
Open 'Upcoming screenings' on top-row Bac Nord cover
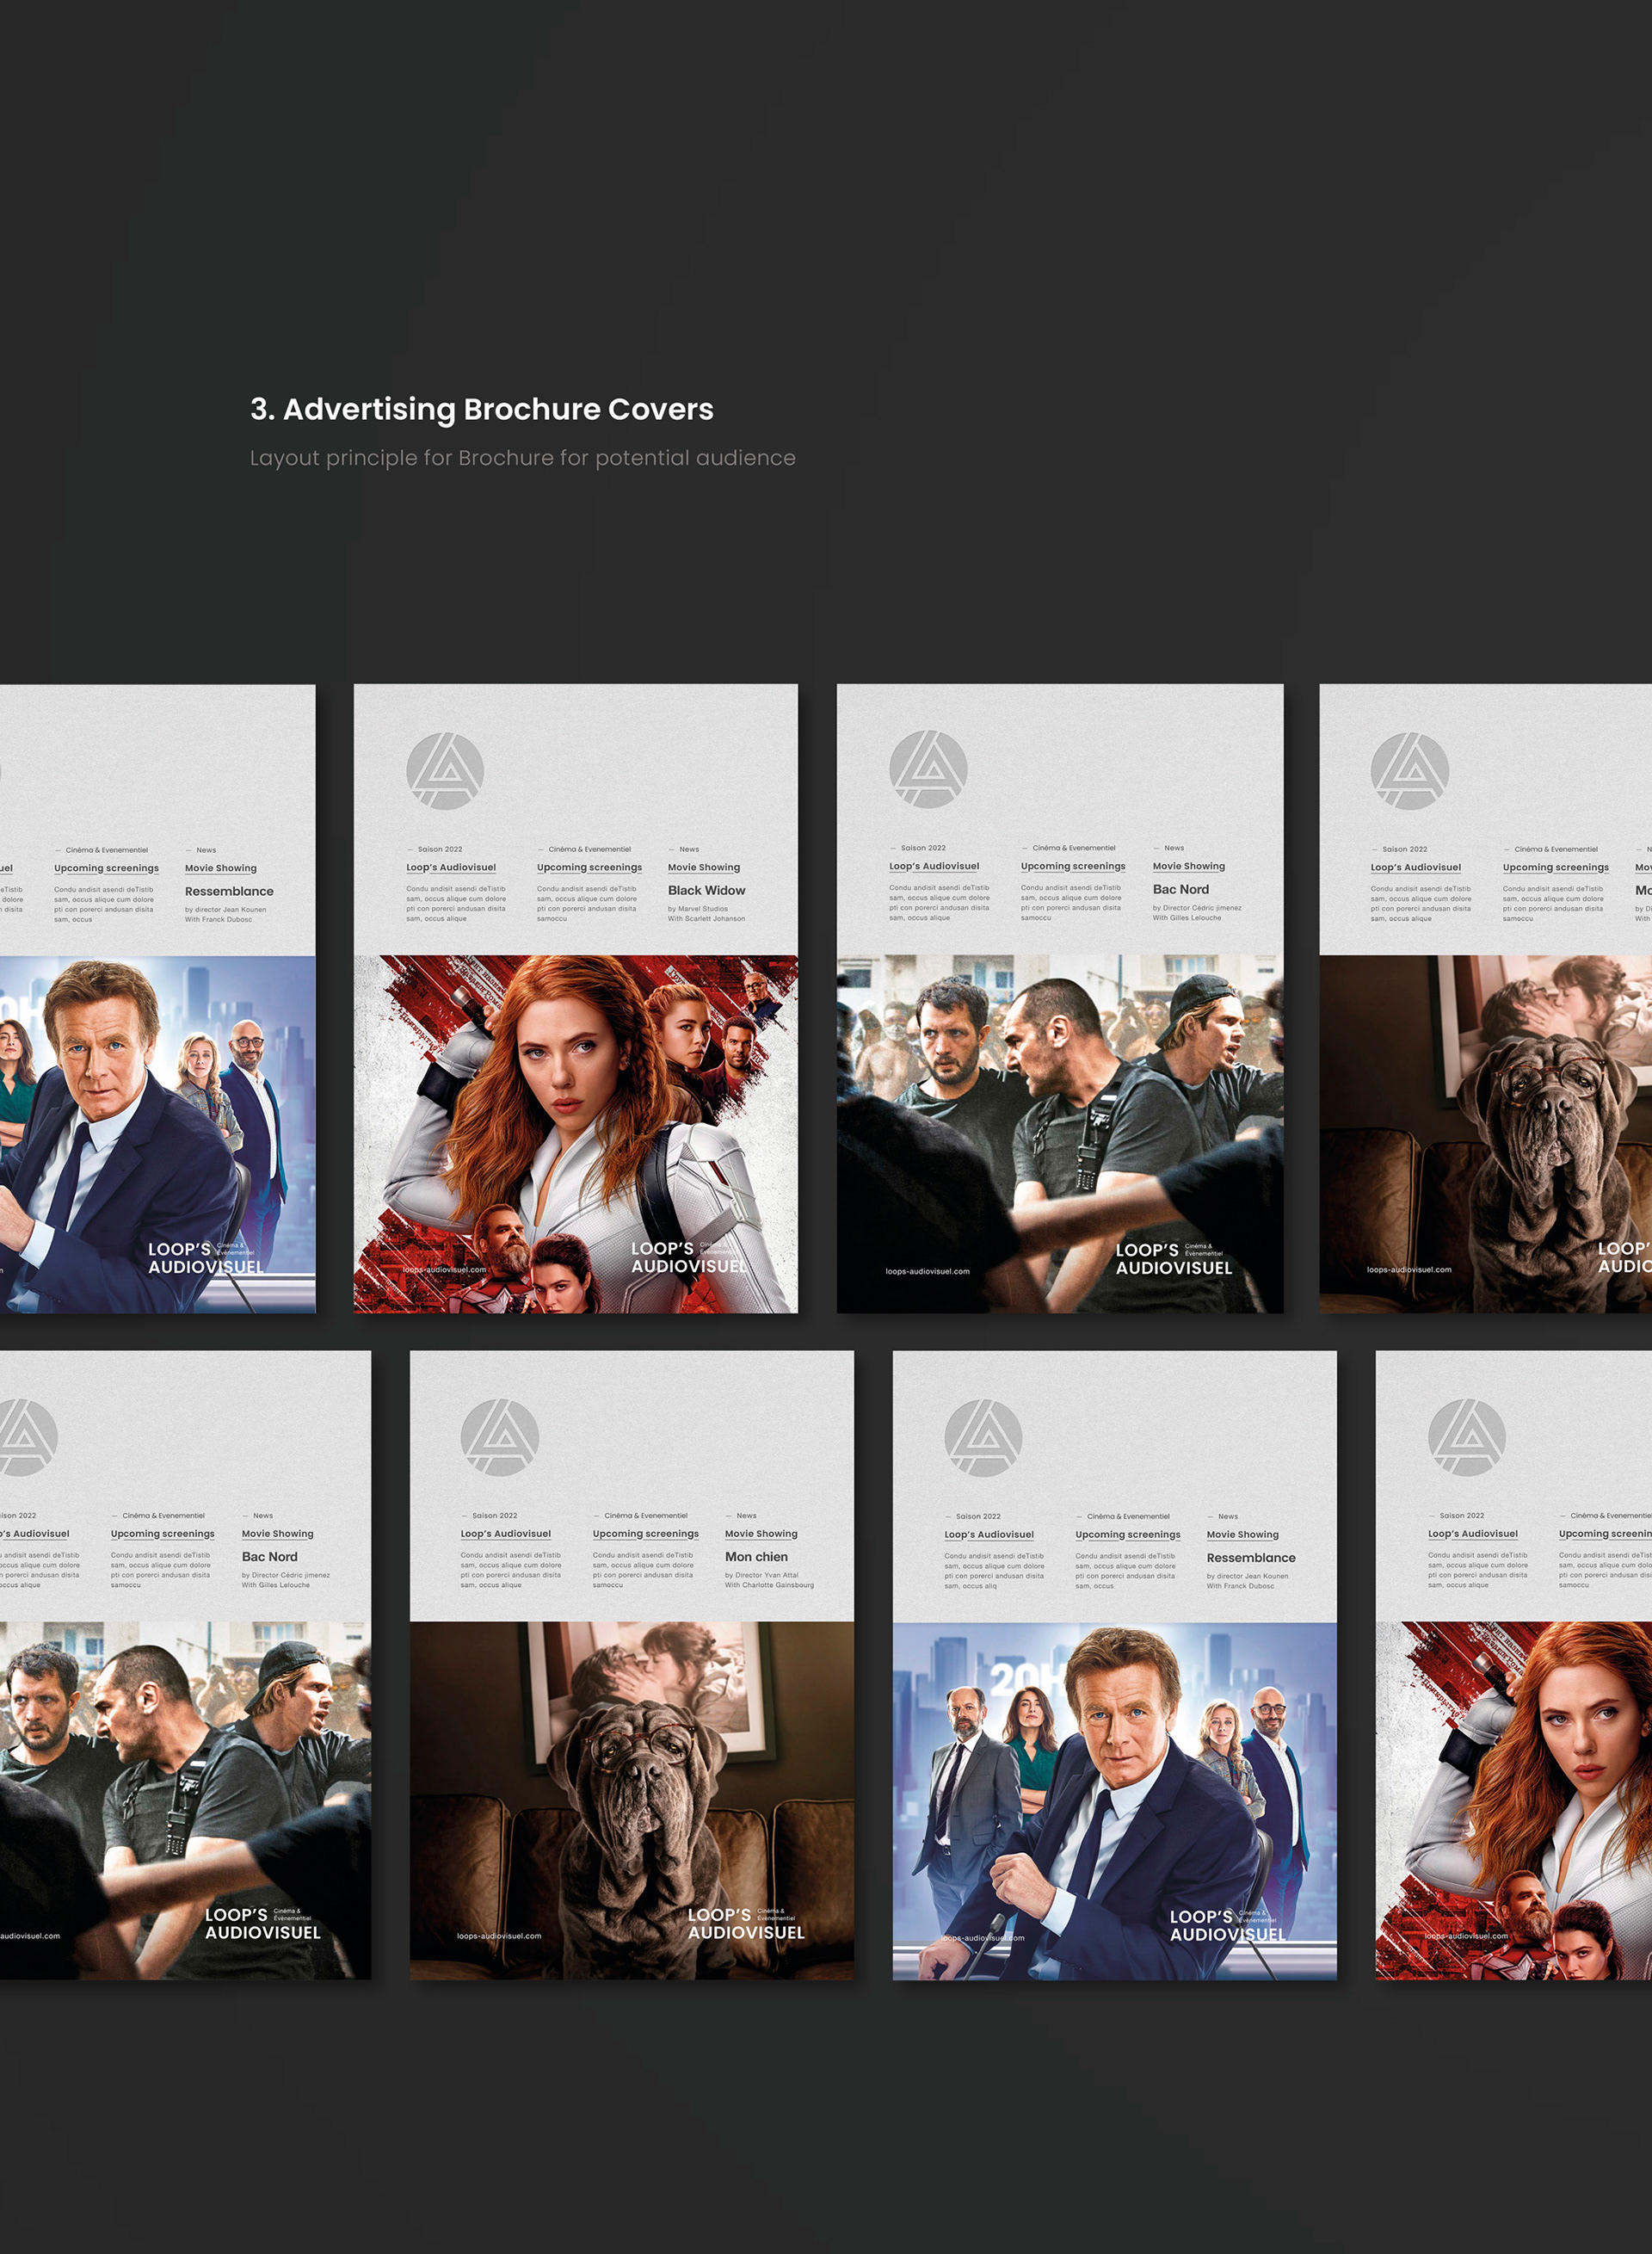pyautogui.click(x=1073, y=867)
